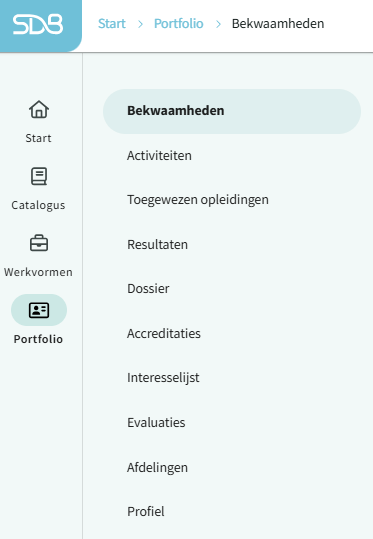
Task: Navigate to Afdelingen
Action: point(232,468)
